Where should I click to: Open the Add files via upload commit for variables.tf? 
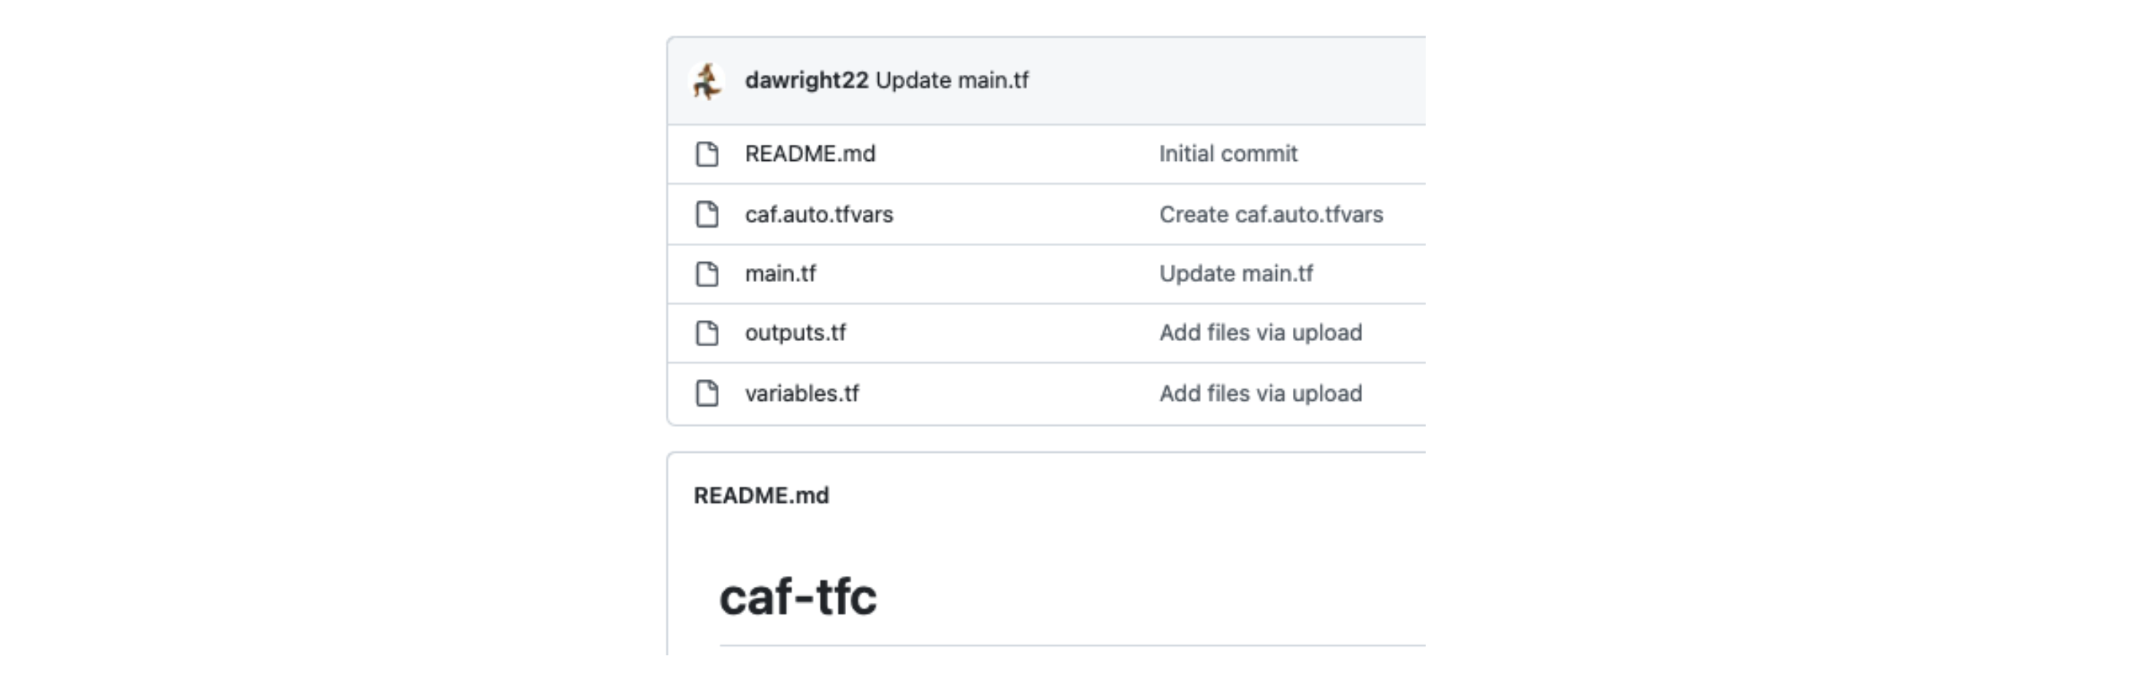point(1260,393)
